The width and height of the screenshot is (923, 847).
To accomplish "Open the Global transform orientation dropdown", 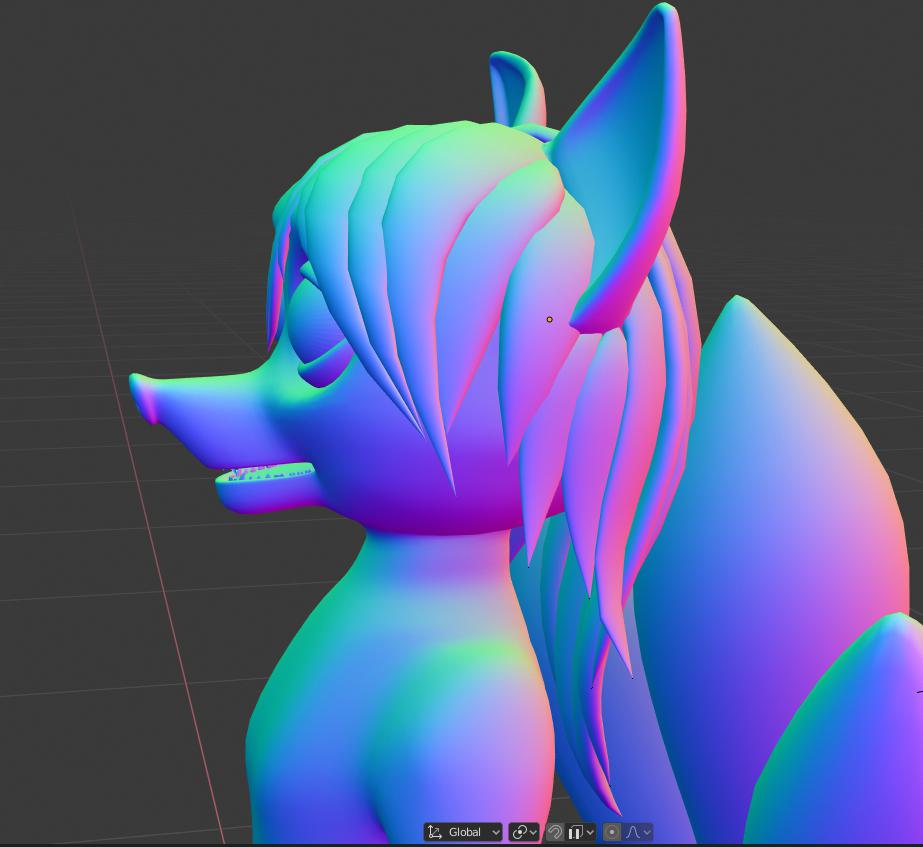I will click(463, 832).
